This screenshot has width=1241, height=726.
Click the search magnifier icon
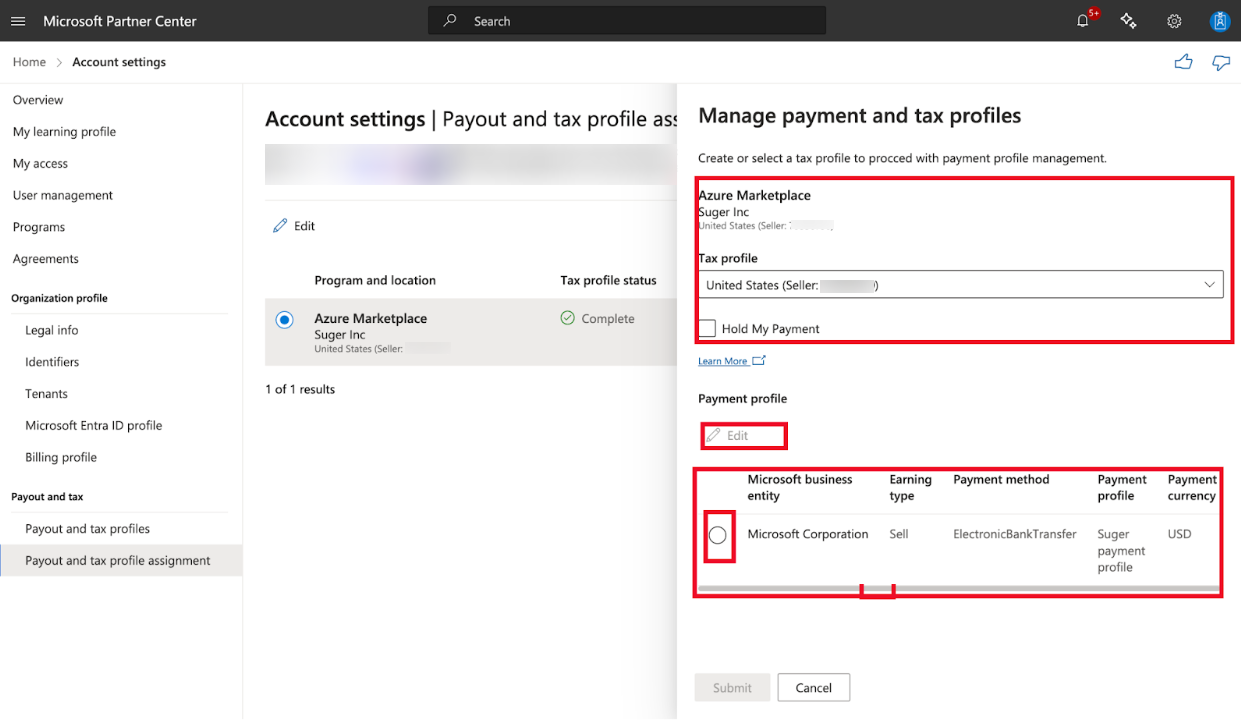450,20
